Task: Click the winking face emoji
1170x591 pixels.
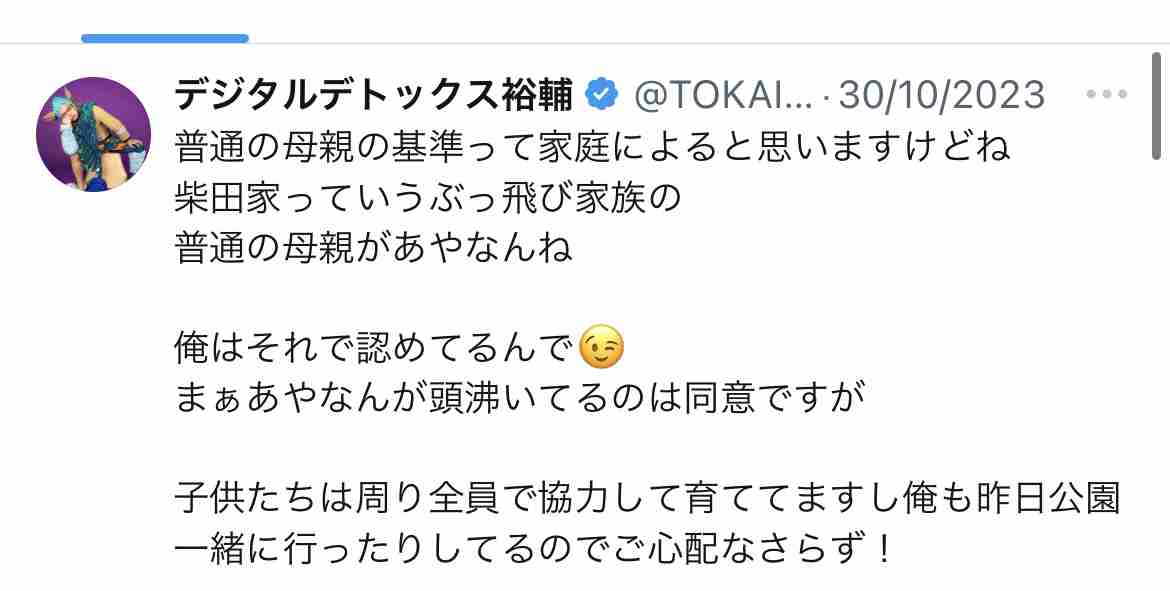Action: 601,348
